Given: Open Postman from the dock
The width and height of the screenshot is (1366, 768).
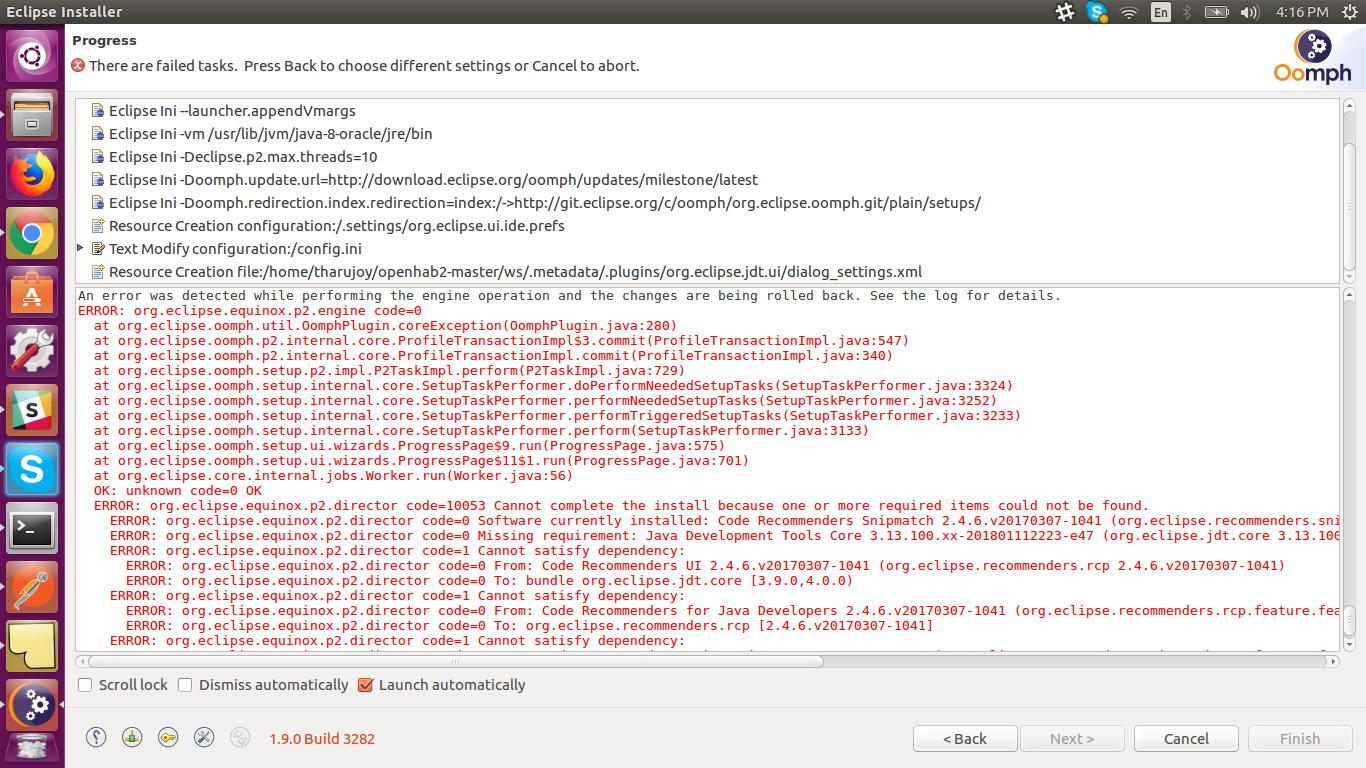Looking at the screenshot, I should tap(32, 588).
